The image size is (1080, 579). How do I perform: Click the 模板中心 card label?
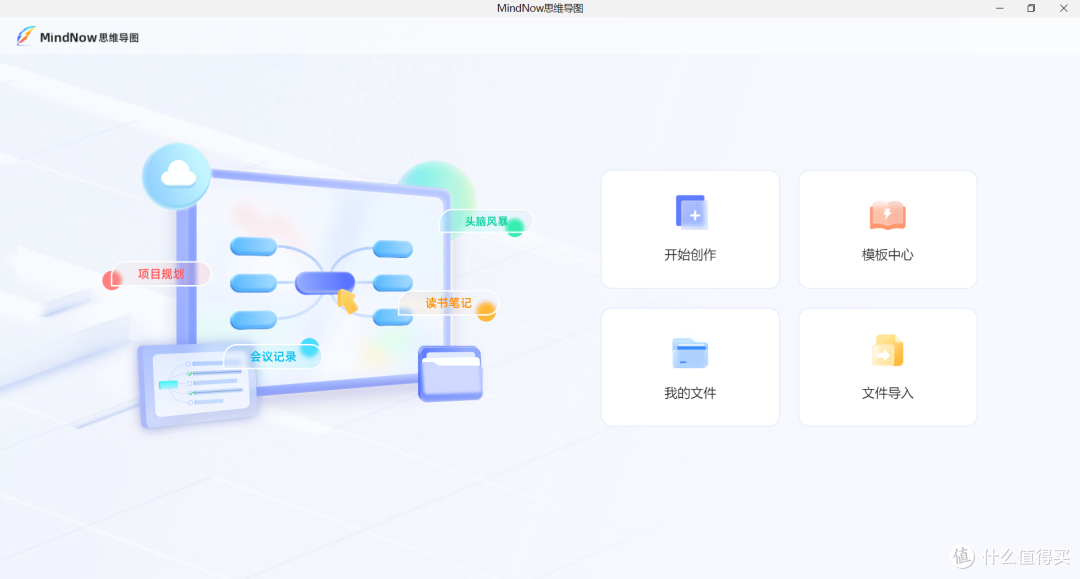[887, 255]
